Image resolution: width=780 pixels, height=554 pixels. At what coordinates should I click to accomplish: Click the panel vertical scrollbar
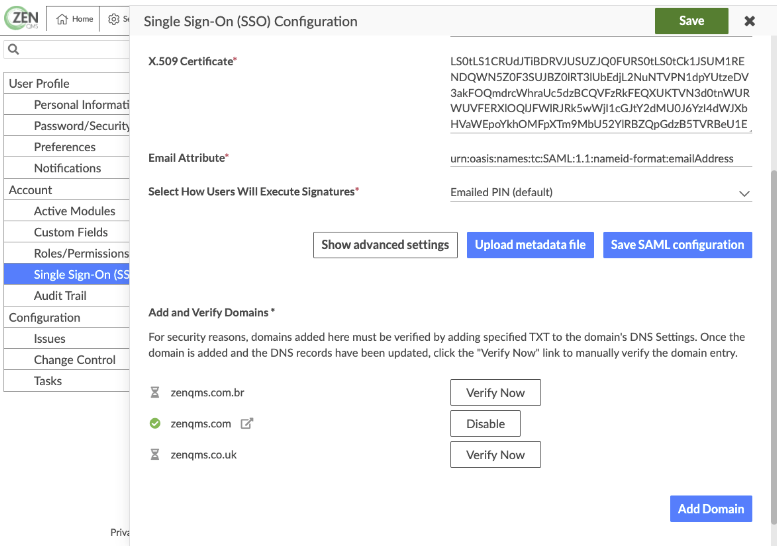click(773, 347)
